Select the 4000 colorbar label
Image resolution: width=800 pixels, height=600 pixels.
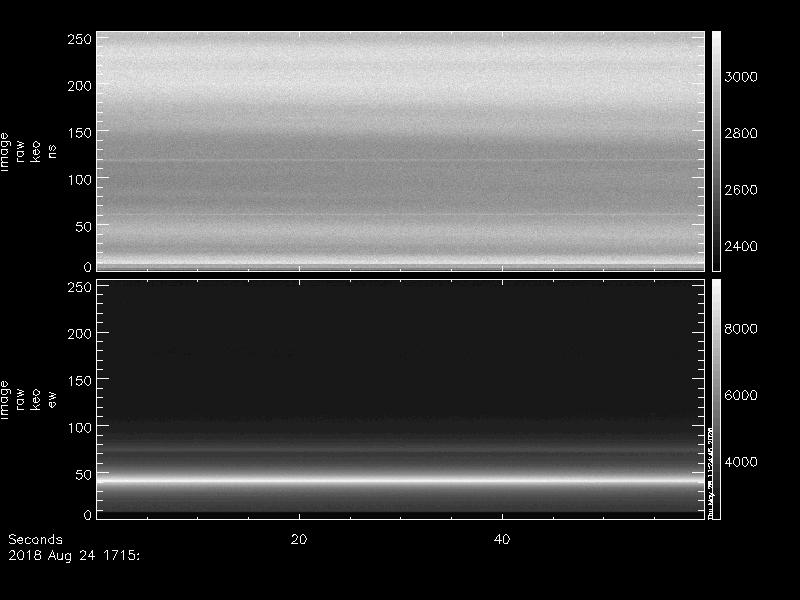click(x=741, y=462)
